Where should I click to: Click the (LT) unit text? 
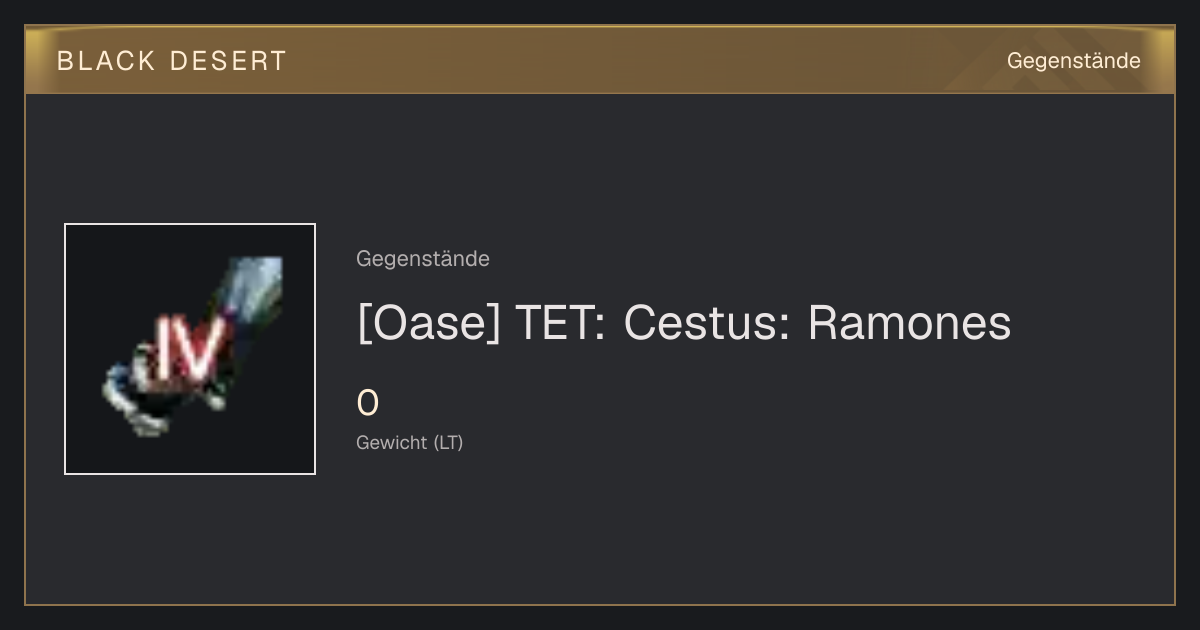[x=448, y=442]
